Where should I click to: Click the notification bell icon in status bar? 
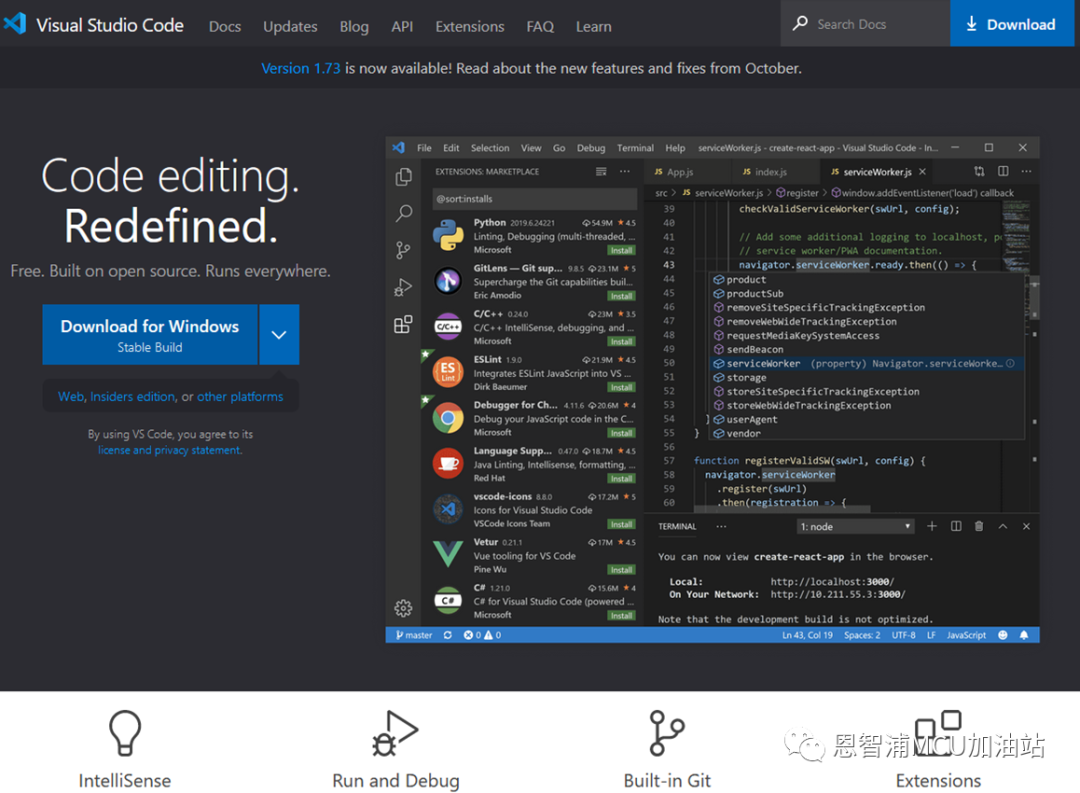1024,635
